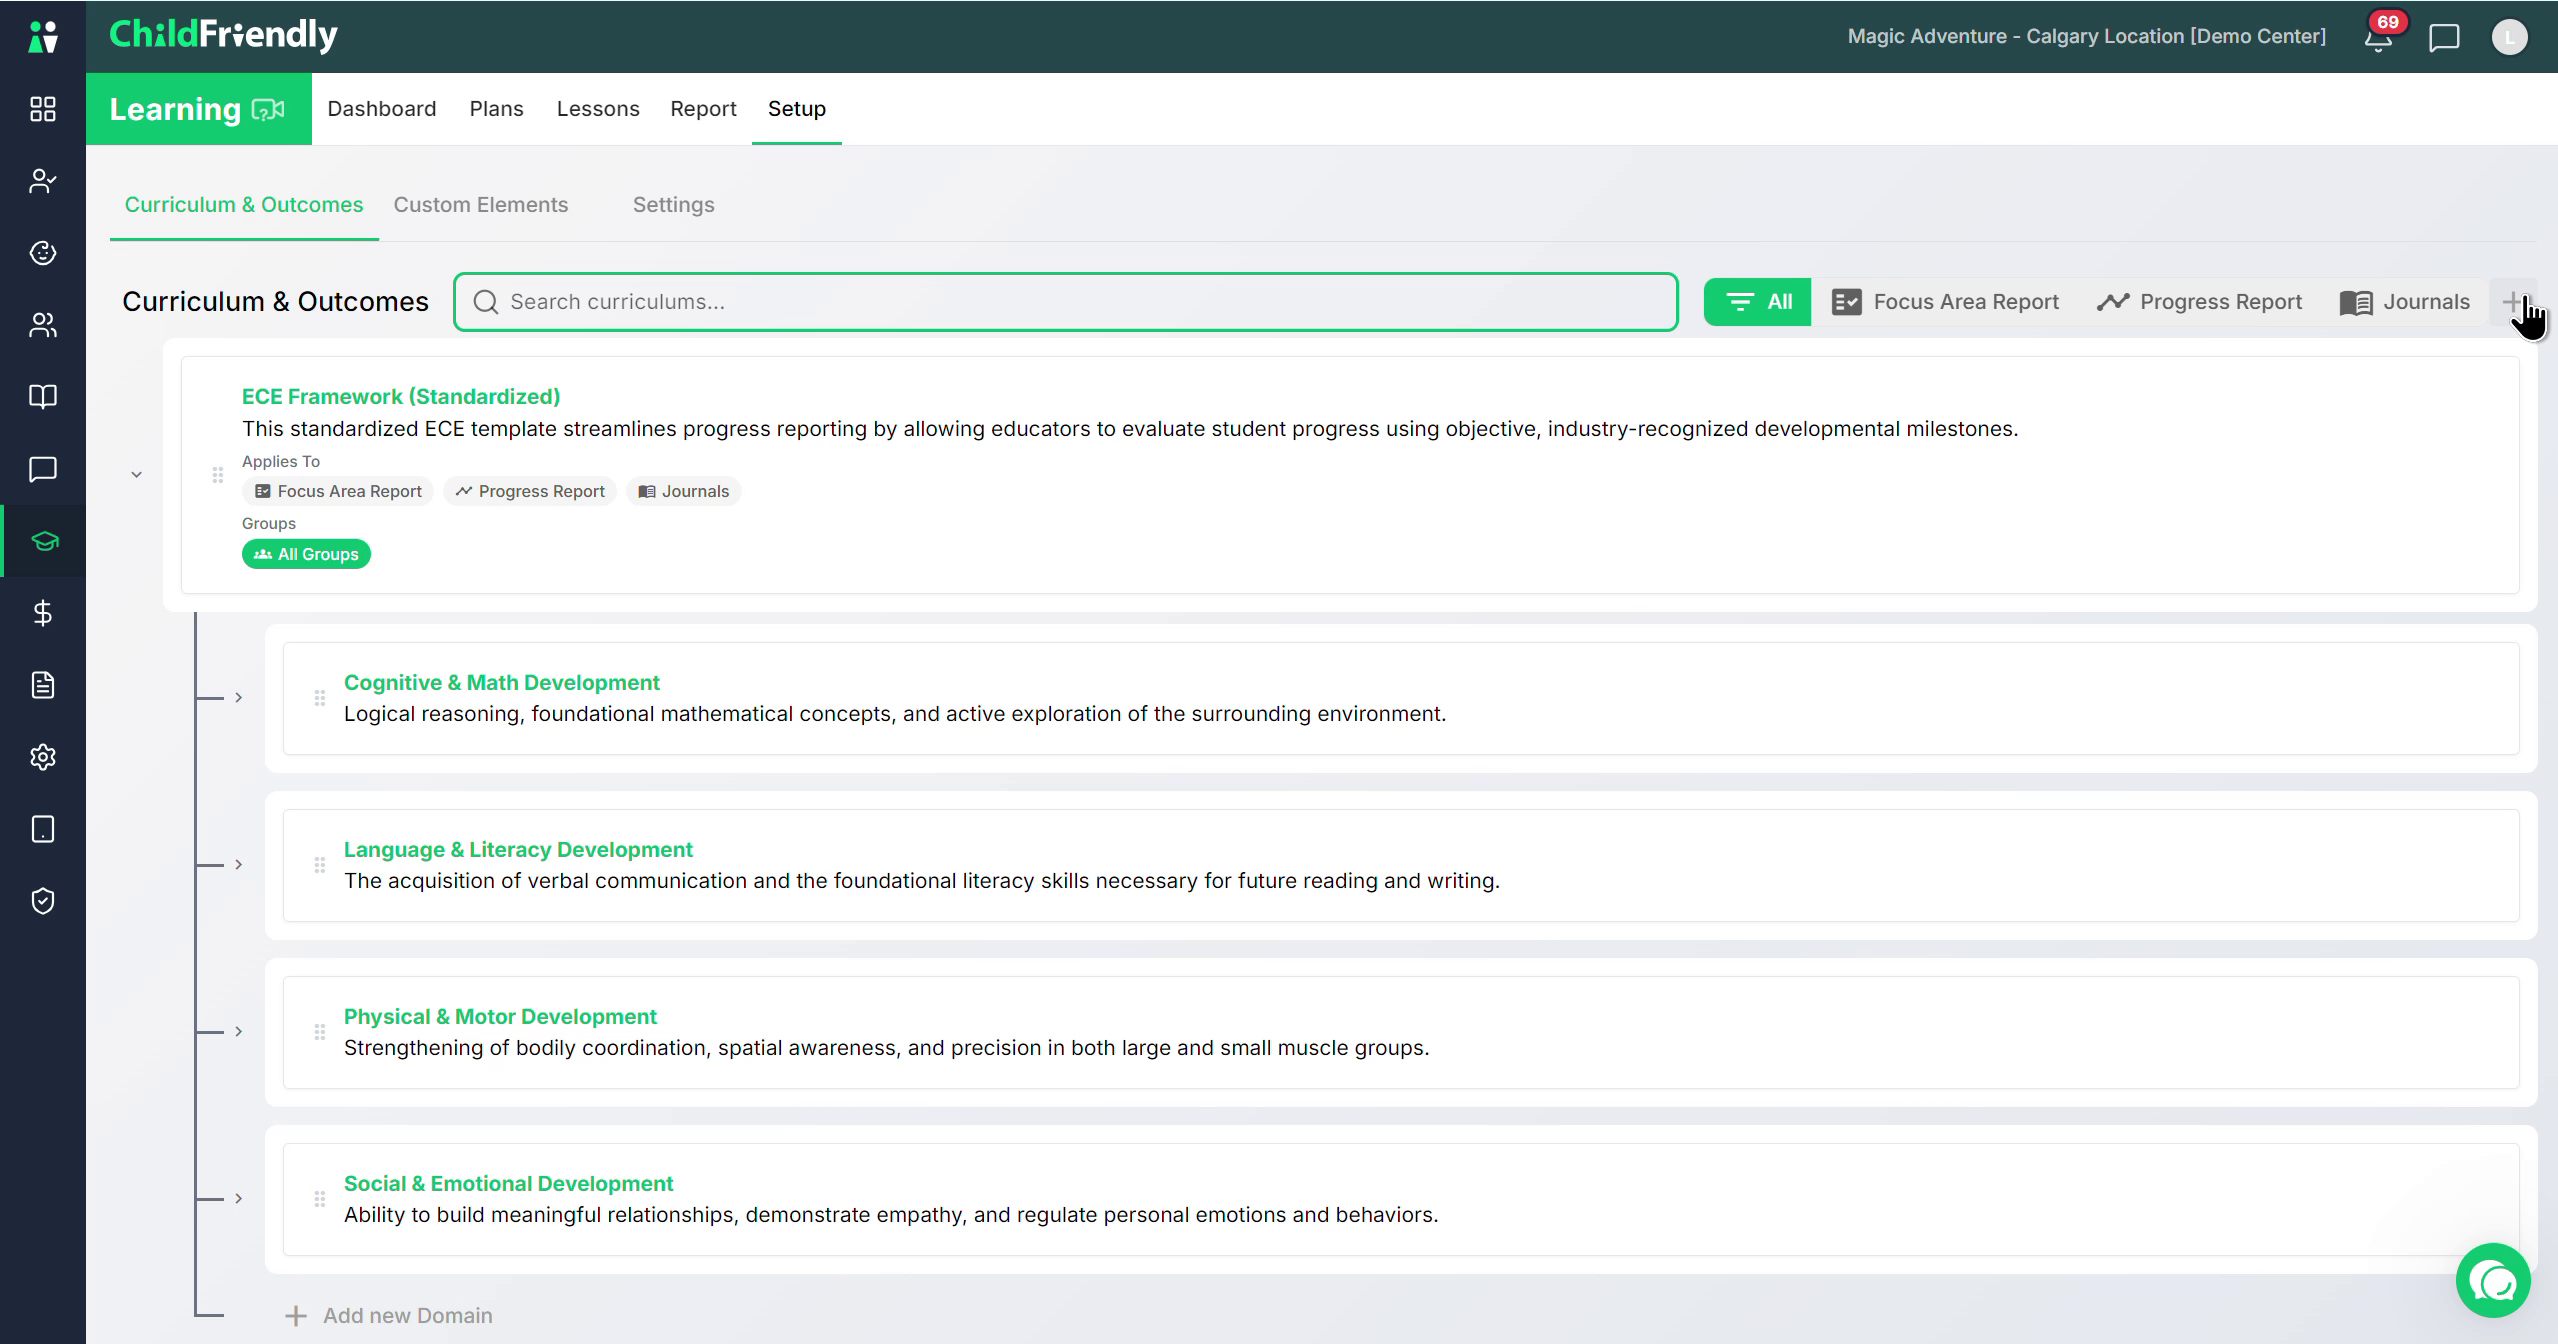Open Social & Emotional Development title
Viewport: 2558px width, 1344px height.
pyautogui.click(x=508, y=1184)
